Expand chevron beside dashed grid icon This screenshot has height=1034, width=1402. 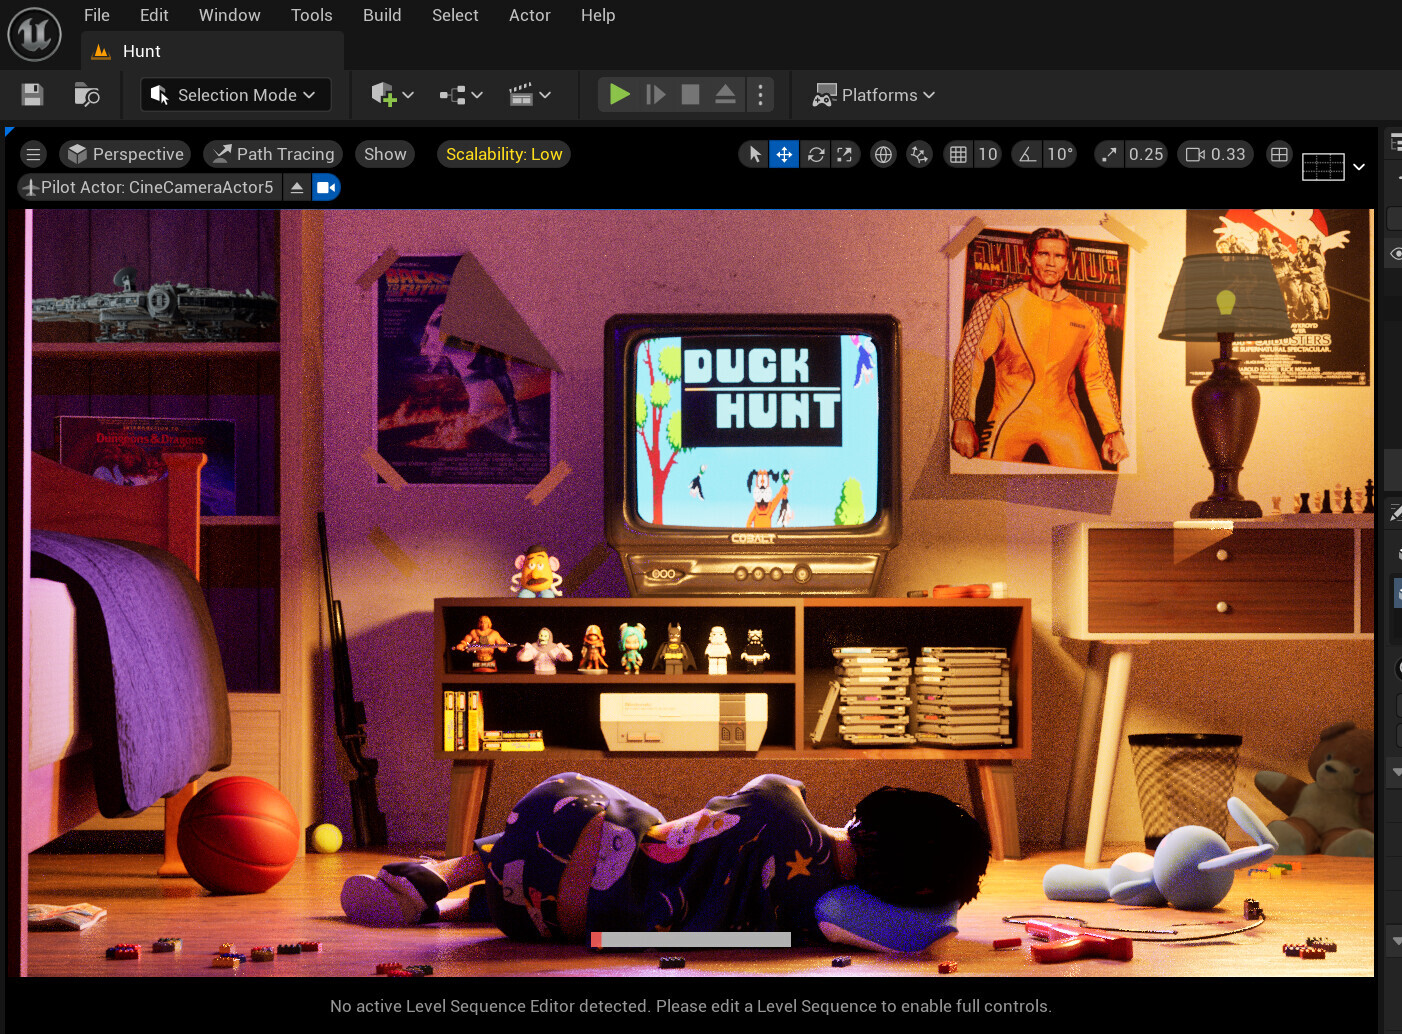(x=1359, y=167)
